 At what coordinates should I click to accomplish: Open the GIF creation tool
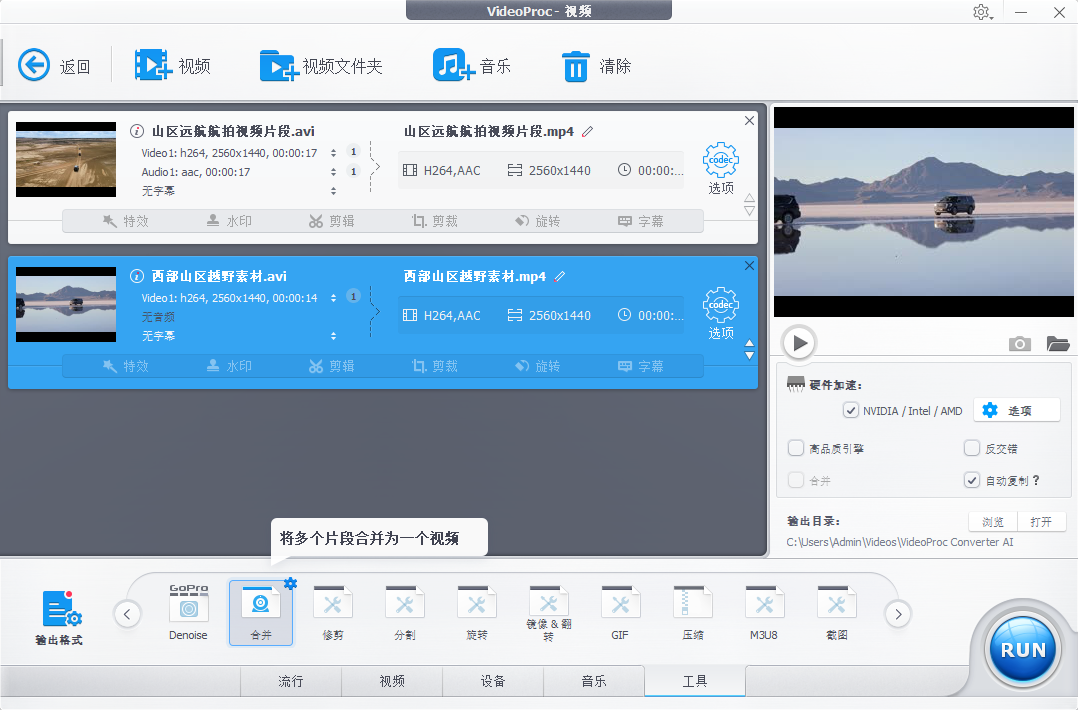(620, 610)
